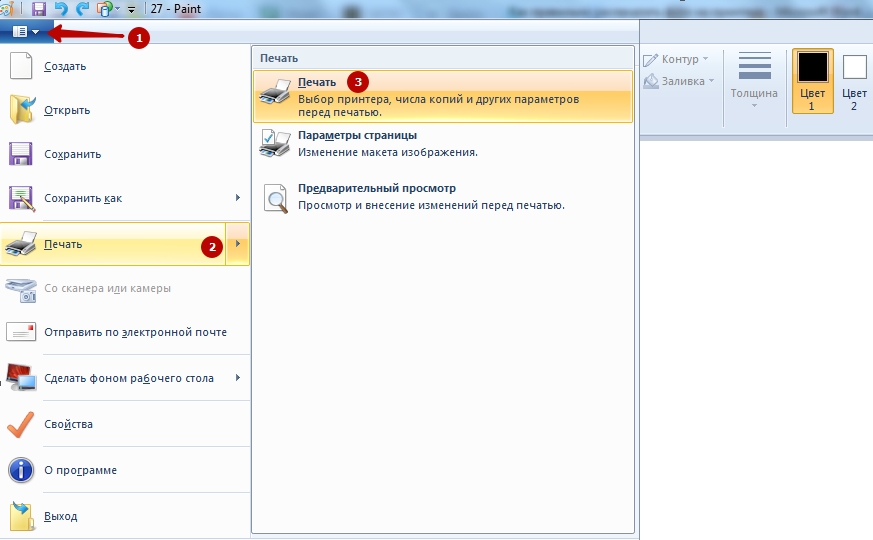Click the Открыть folder icon
The image size is (873, 540).
(x=21, y=110)
